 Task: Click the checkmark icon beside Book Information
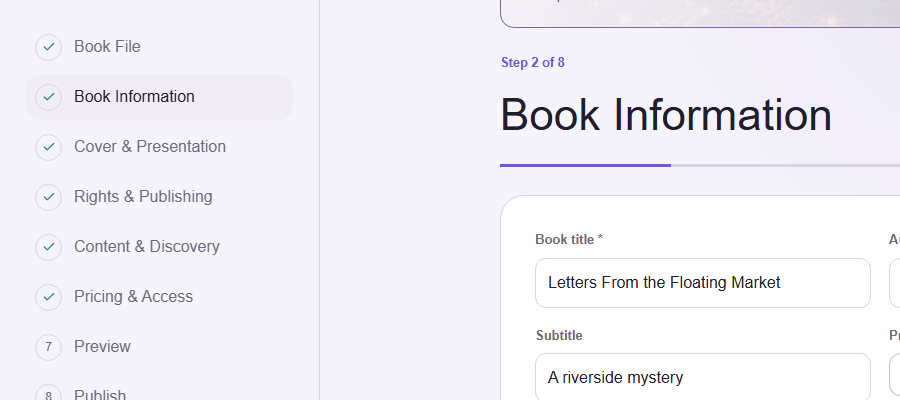pyautogui.click(x=48, y=97)
